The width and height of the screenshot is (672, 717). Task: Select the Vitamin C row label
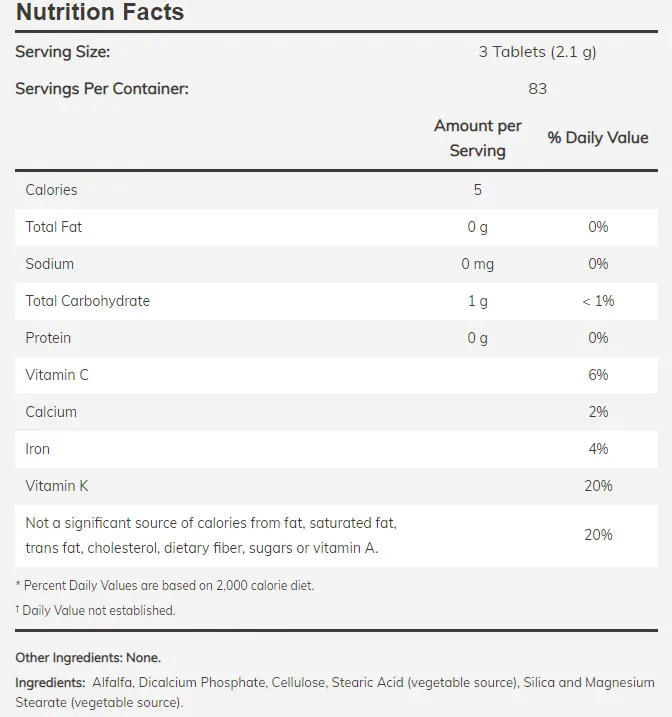point(57,375)
